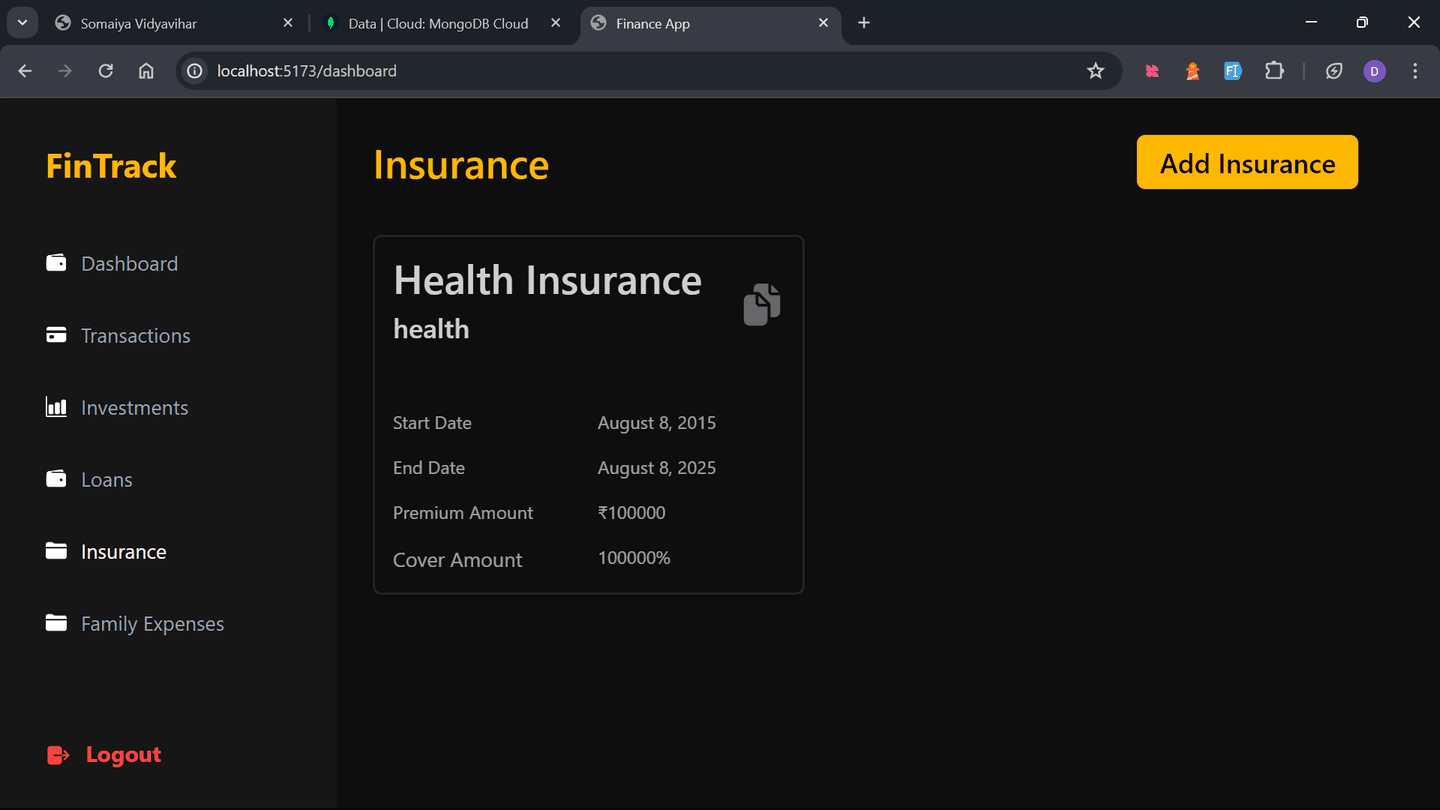The image size is (1440, 810).
Task: Click the Transactions card icon
Action: click(x=56, y=335)
